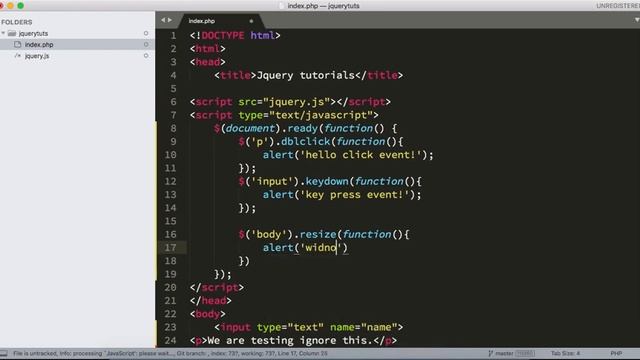Click line number 8 in the gutter
Image resolution: width=640 pixels, height=360 pixels.
tap(173, 128)
